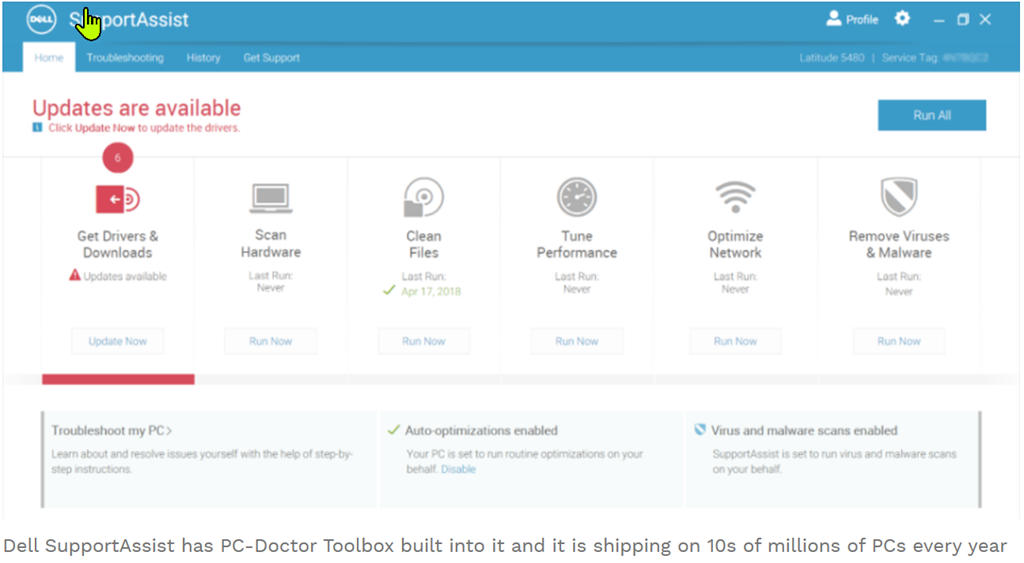The width and height of the screenshot is (1024, 563).
Task: Run Now for Clean Files
Action: pos(423,341)
